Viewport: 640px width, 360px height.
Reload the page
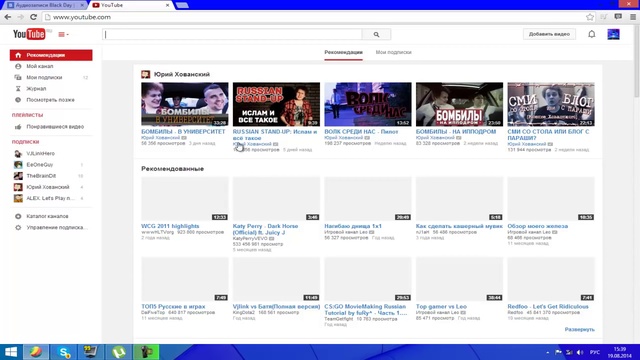pos(33,17)
